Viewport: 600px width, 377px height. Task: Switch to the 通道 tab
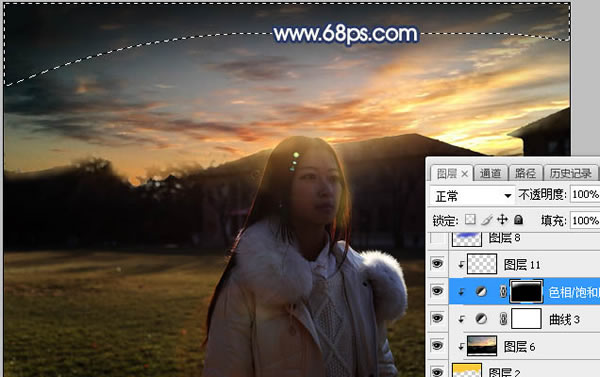(x=490, y=173)
